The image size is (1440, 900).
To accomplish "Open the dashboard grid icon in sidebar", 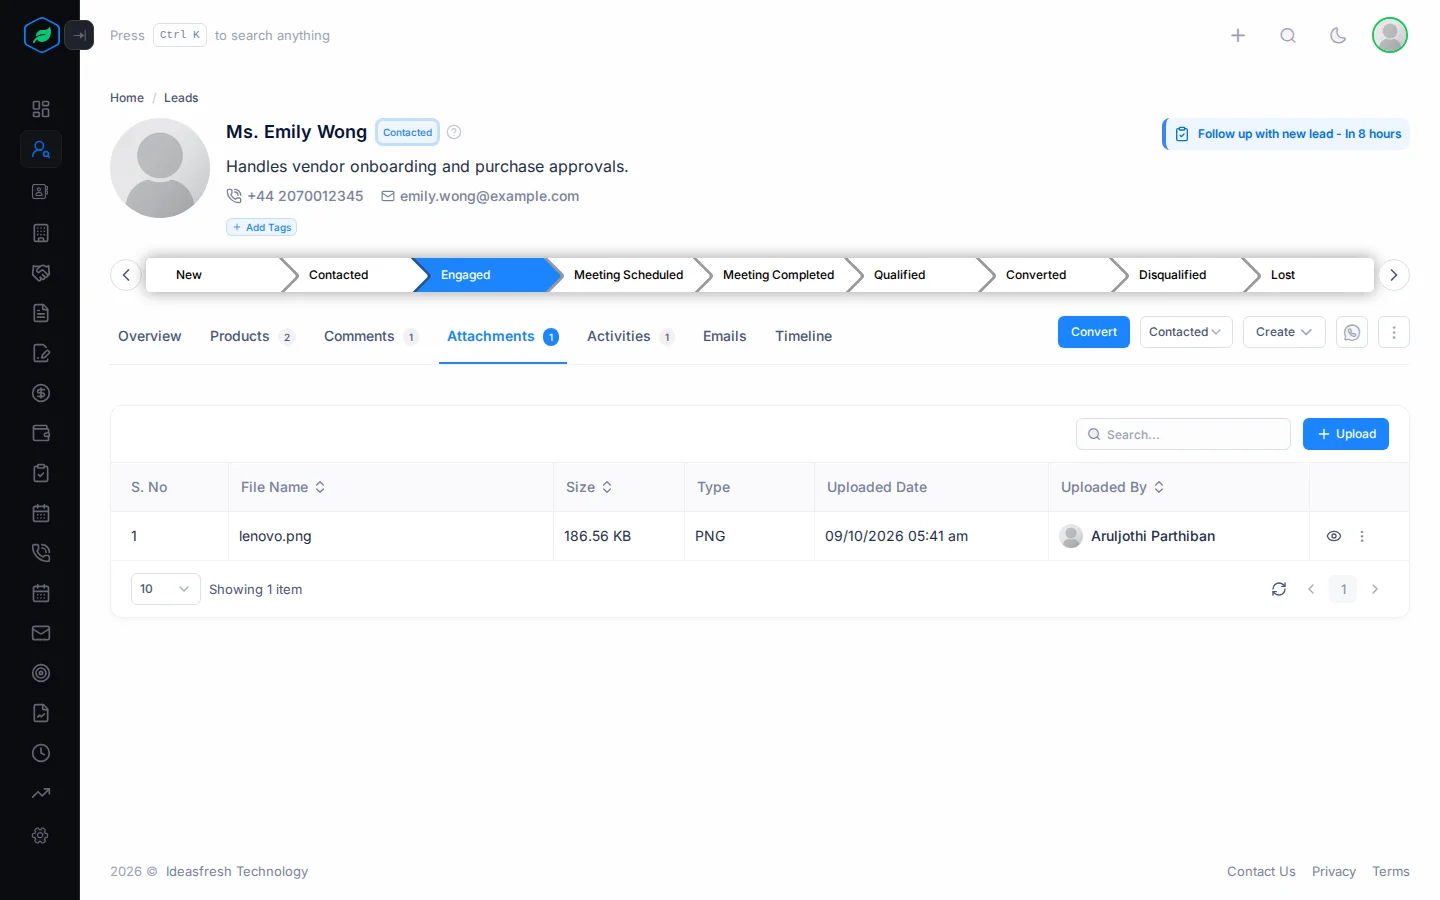I will coord(41,109).
